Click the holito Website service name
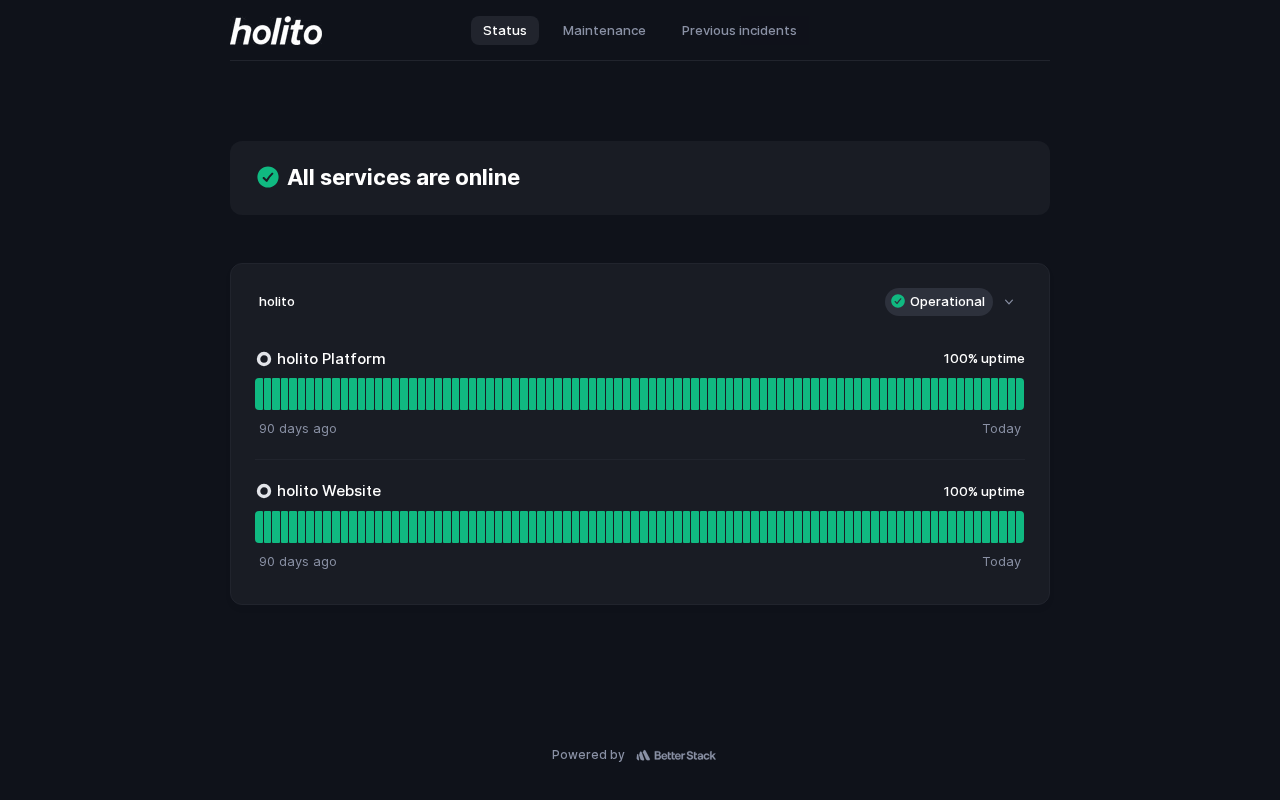Viewport: 1280px width, 800px height. (x=329, y=491)
